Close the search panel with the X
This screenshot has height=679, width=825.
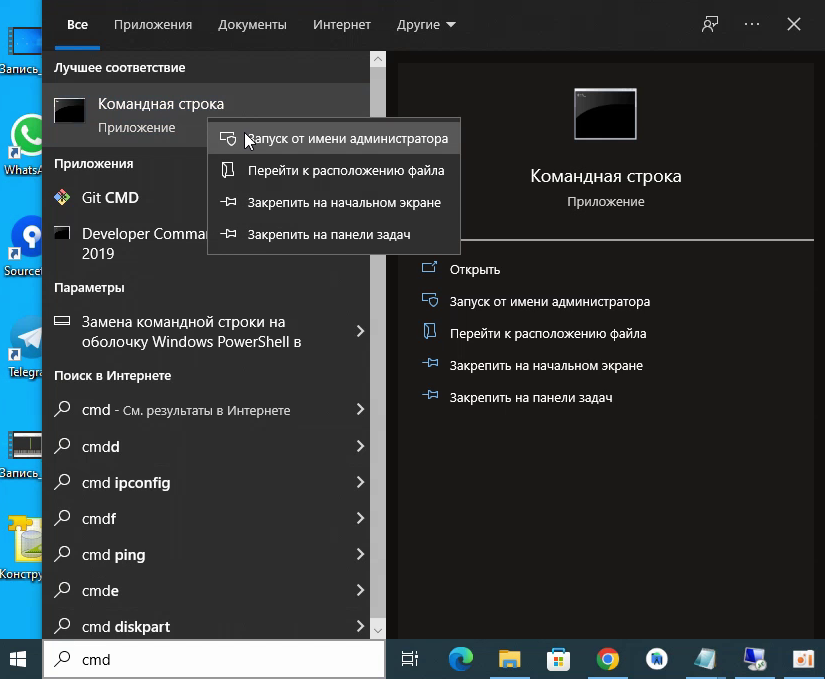click(x=794, y=24)
